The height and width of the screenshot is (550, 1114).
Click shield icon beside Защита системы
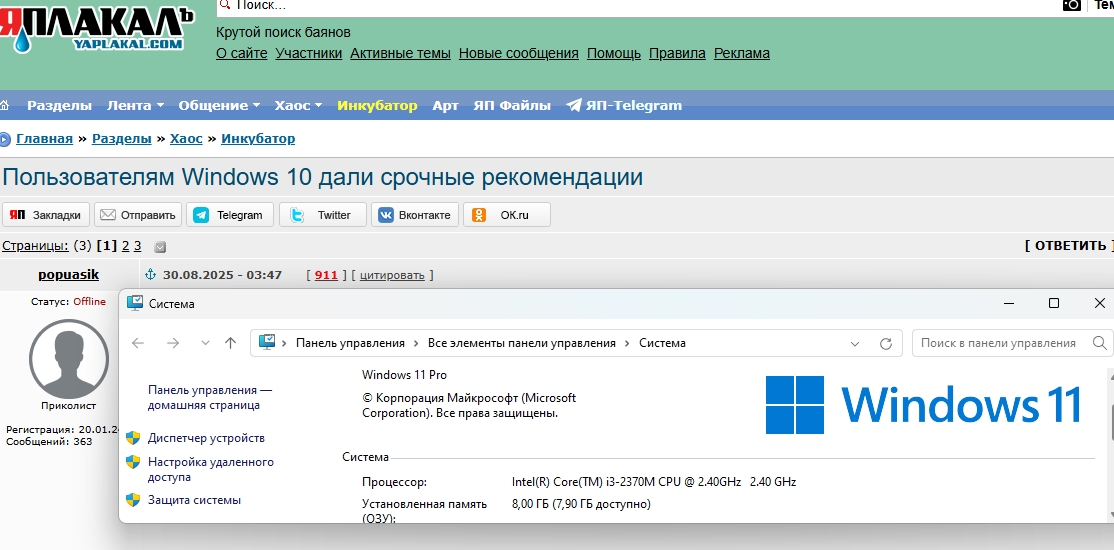click(133, 500)
